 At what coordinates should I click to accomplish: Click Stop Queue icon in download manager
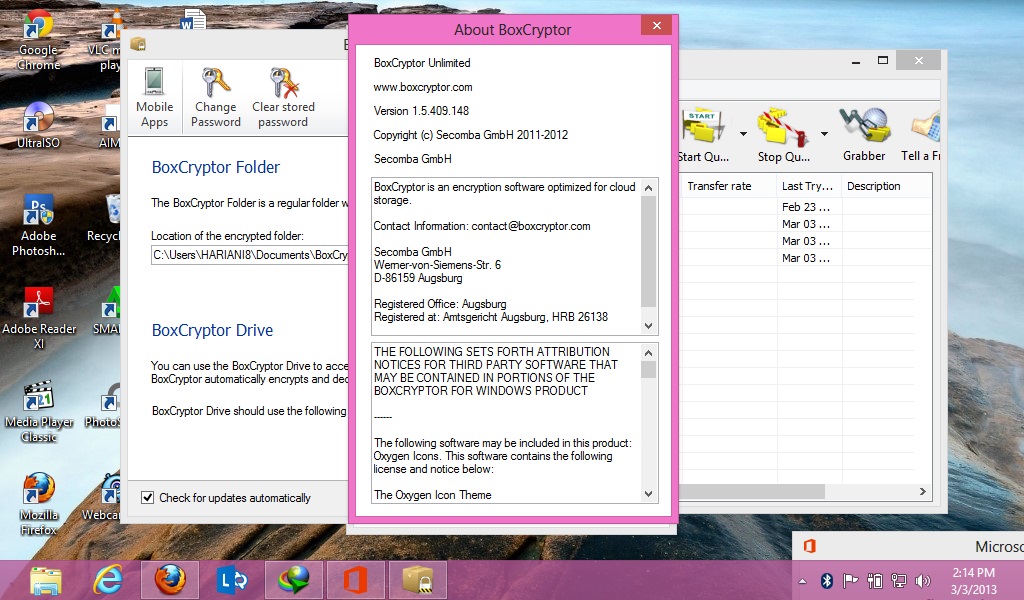782,125
